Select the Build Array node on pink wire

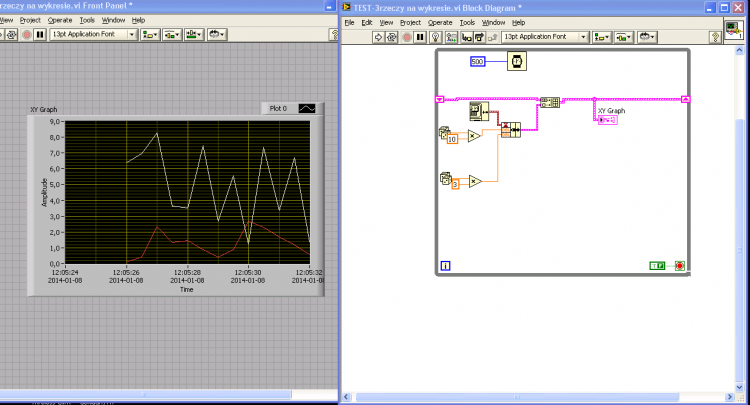click(x=550, y=102)
